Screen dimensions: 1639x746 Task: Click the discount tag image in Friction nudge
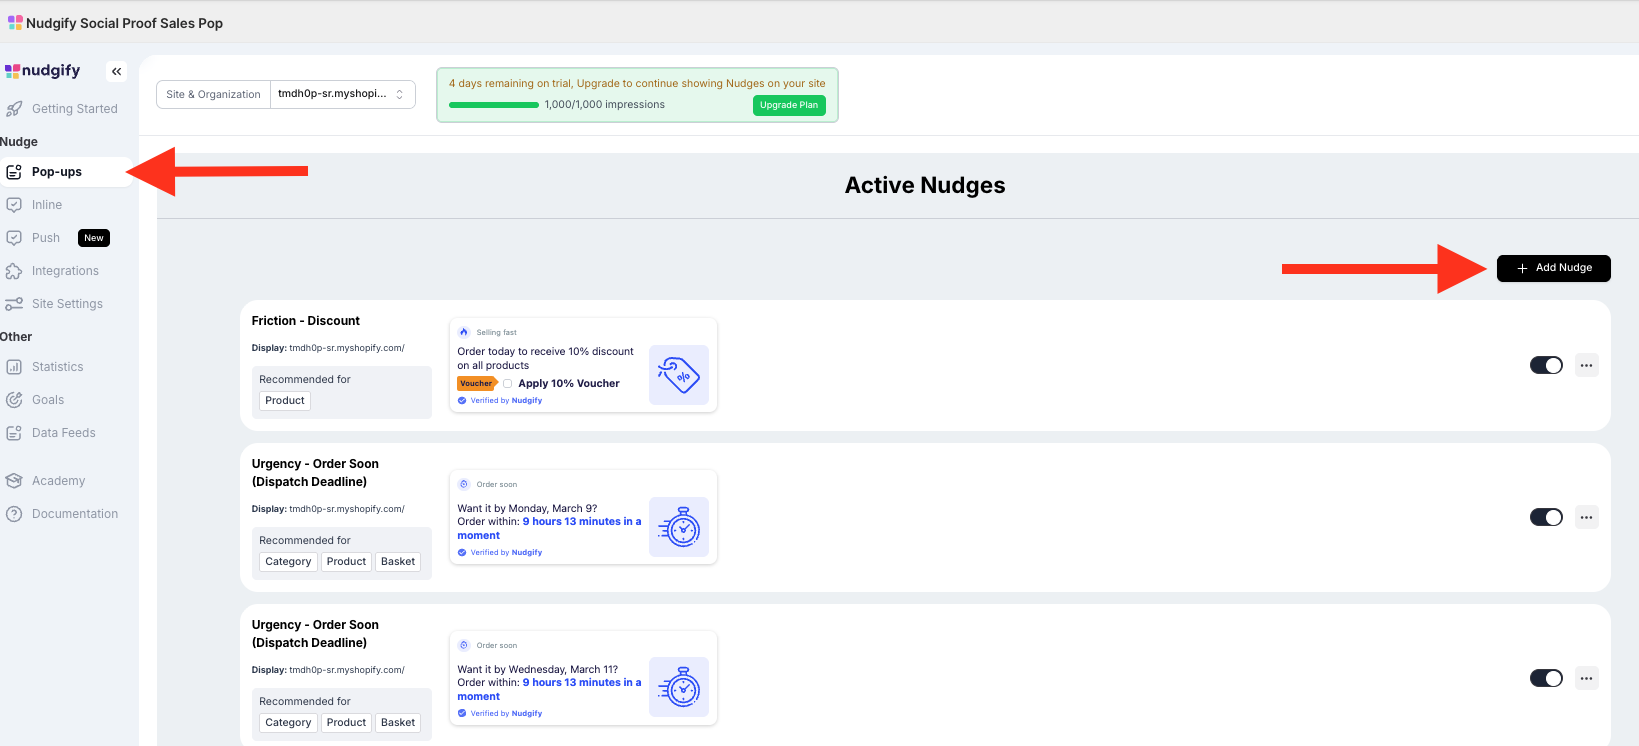[679, 375]
